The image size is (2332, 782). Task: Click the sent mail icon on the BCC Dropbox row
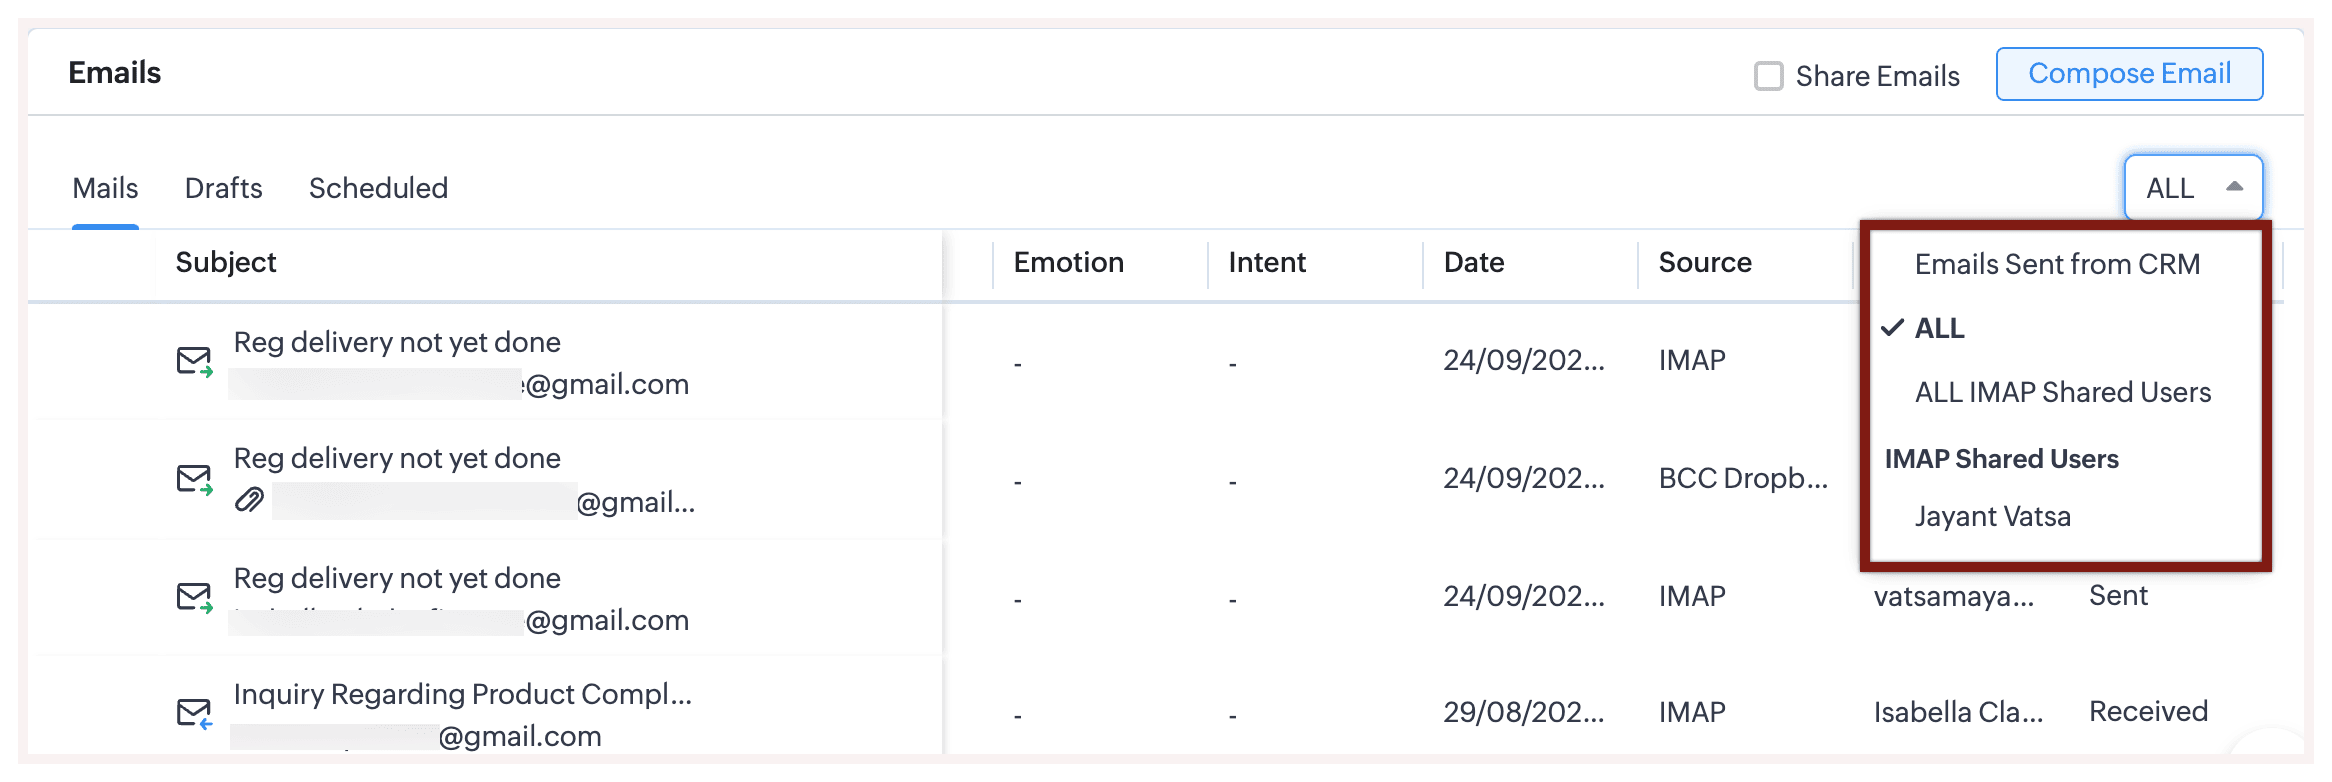tap(194, 479)
